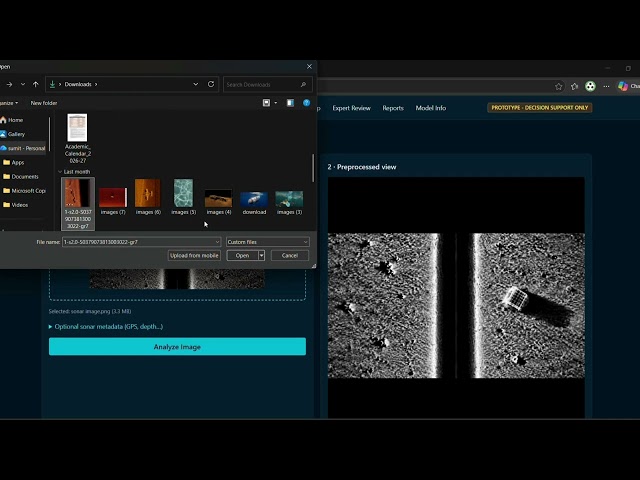The height and width of the screenshot is (480, 640).
Task: Click the file list vertical scrollbar
Action: (313, 168)
